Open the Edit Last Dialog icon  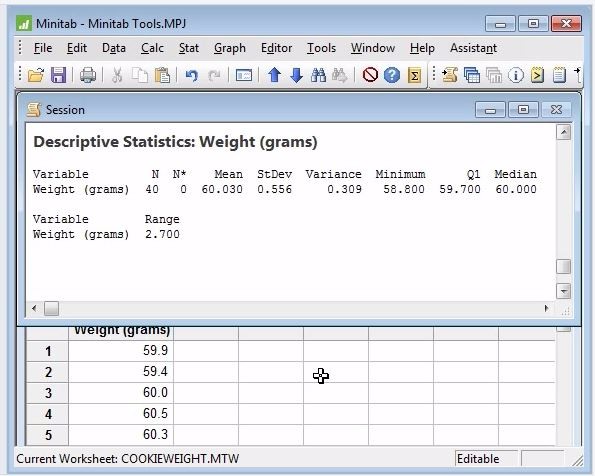244,75
